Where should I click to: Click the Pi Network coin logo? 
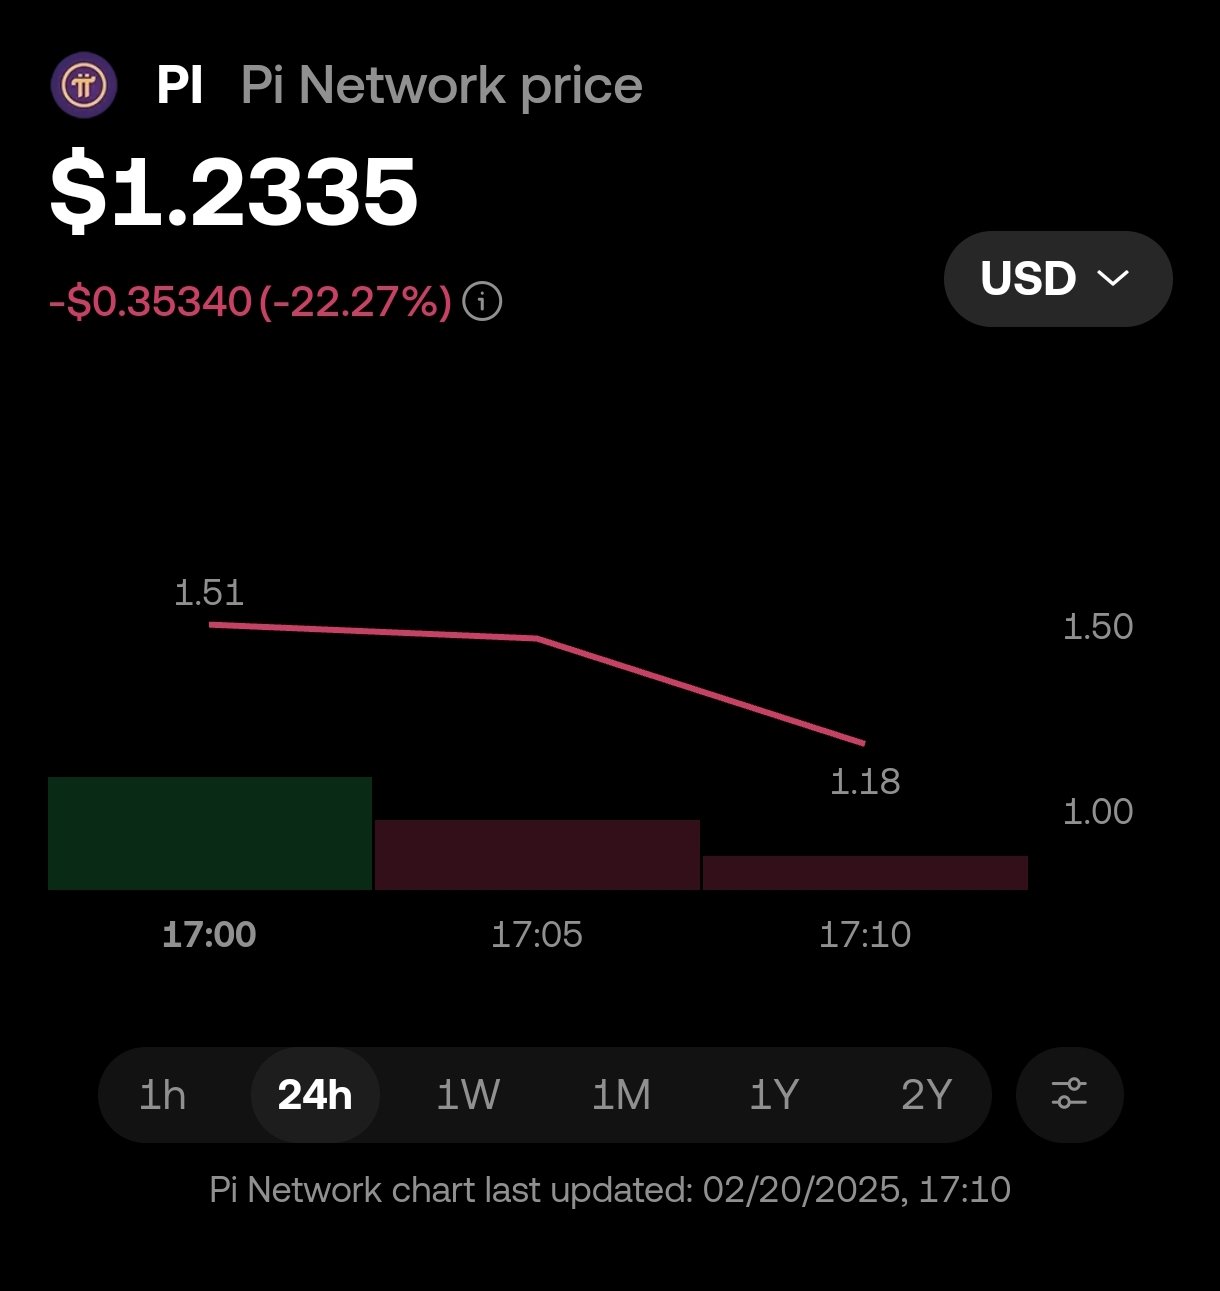click(84, 86)
